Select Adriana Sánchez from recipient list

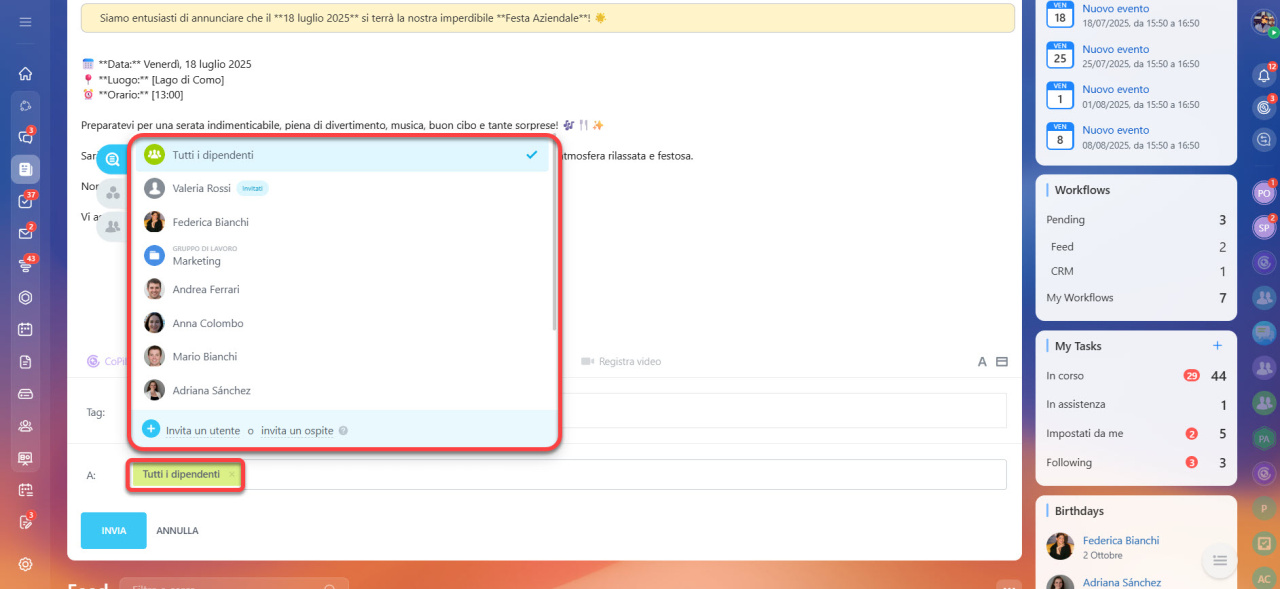[342, 390]
